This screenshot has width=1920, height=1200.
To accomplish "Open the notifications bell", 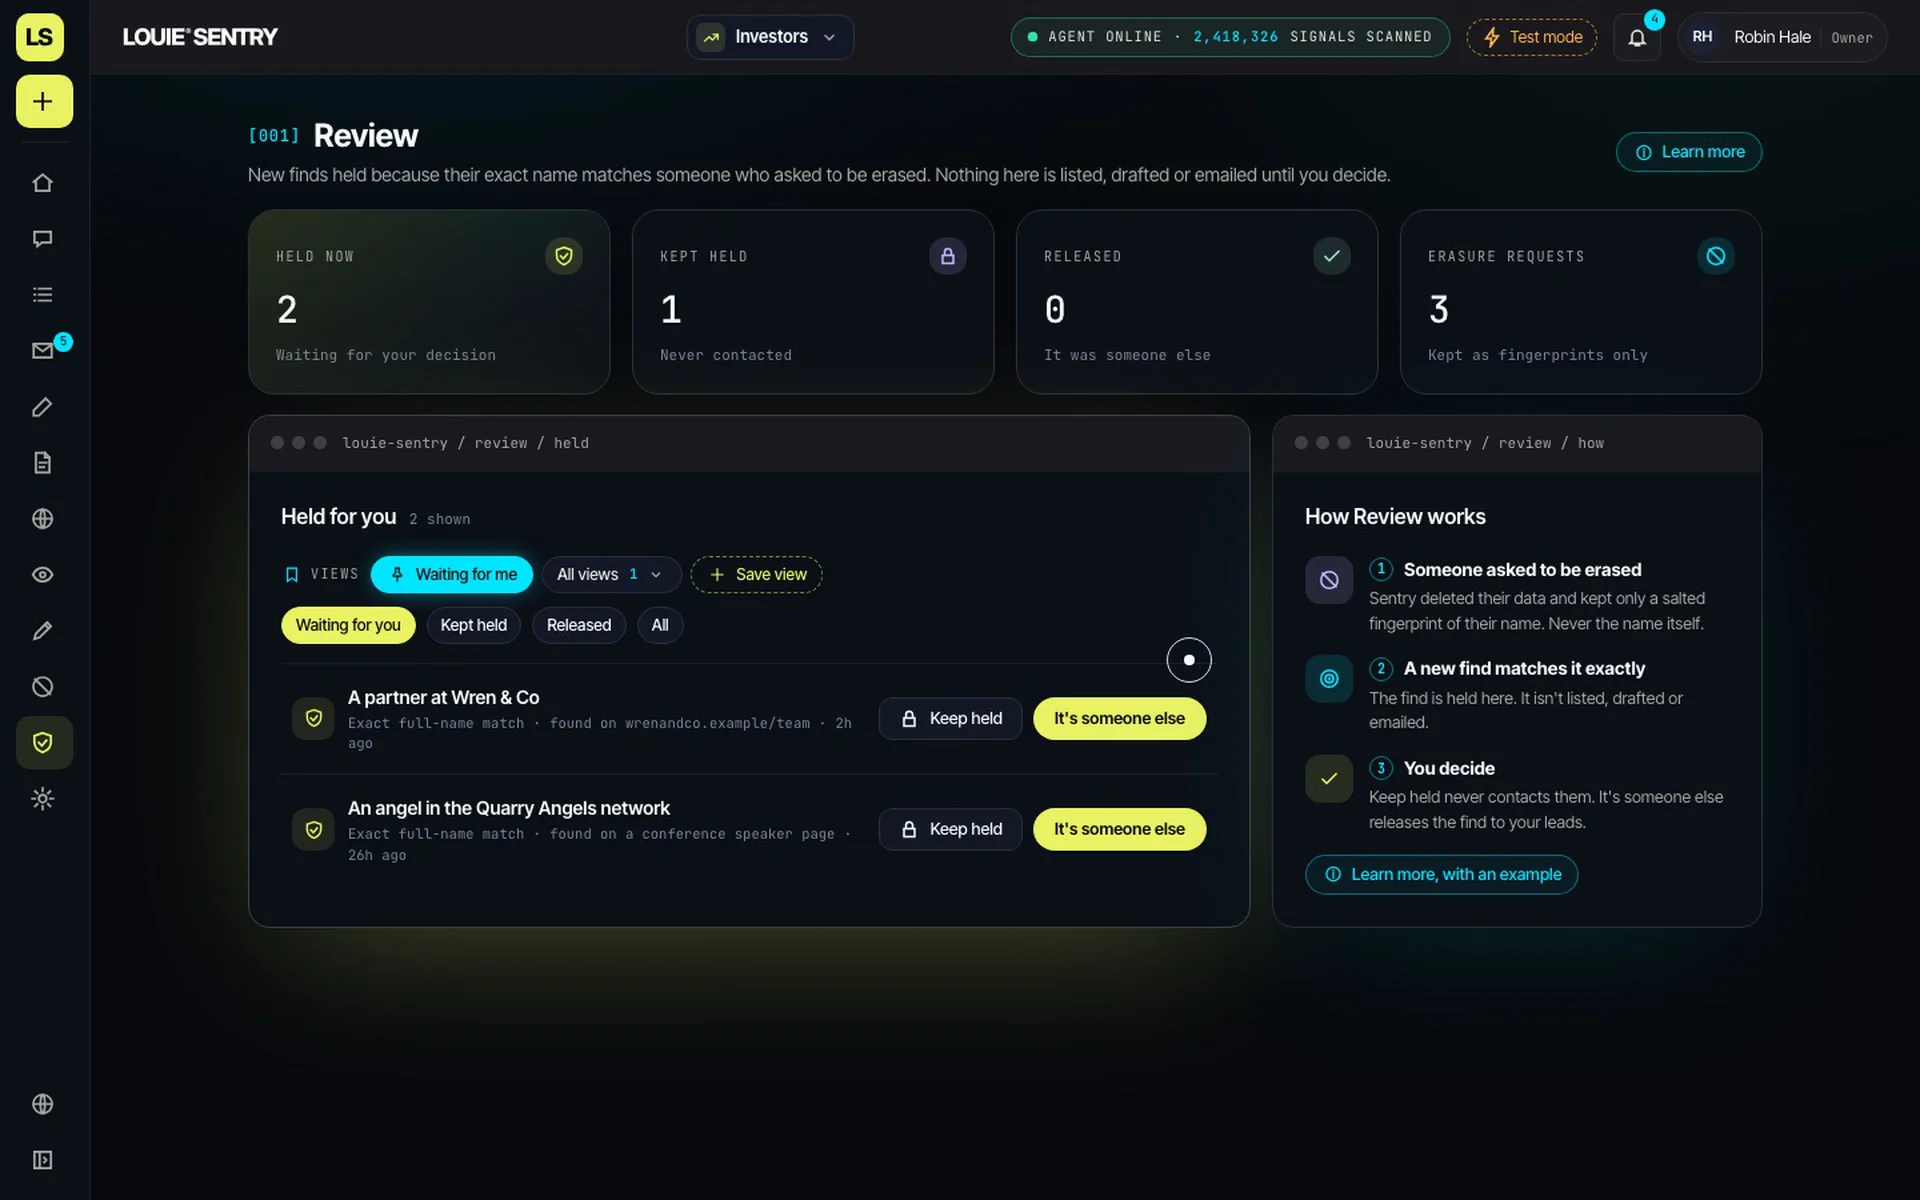I will coord(1637,37).
